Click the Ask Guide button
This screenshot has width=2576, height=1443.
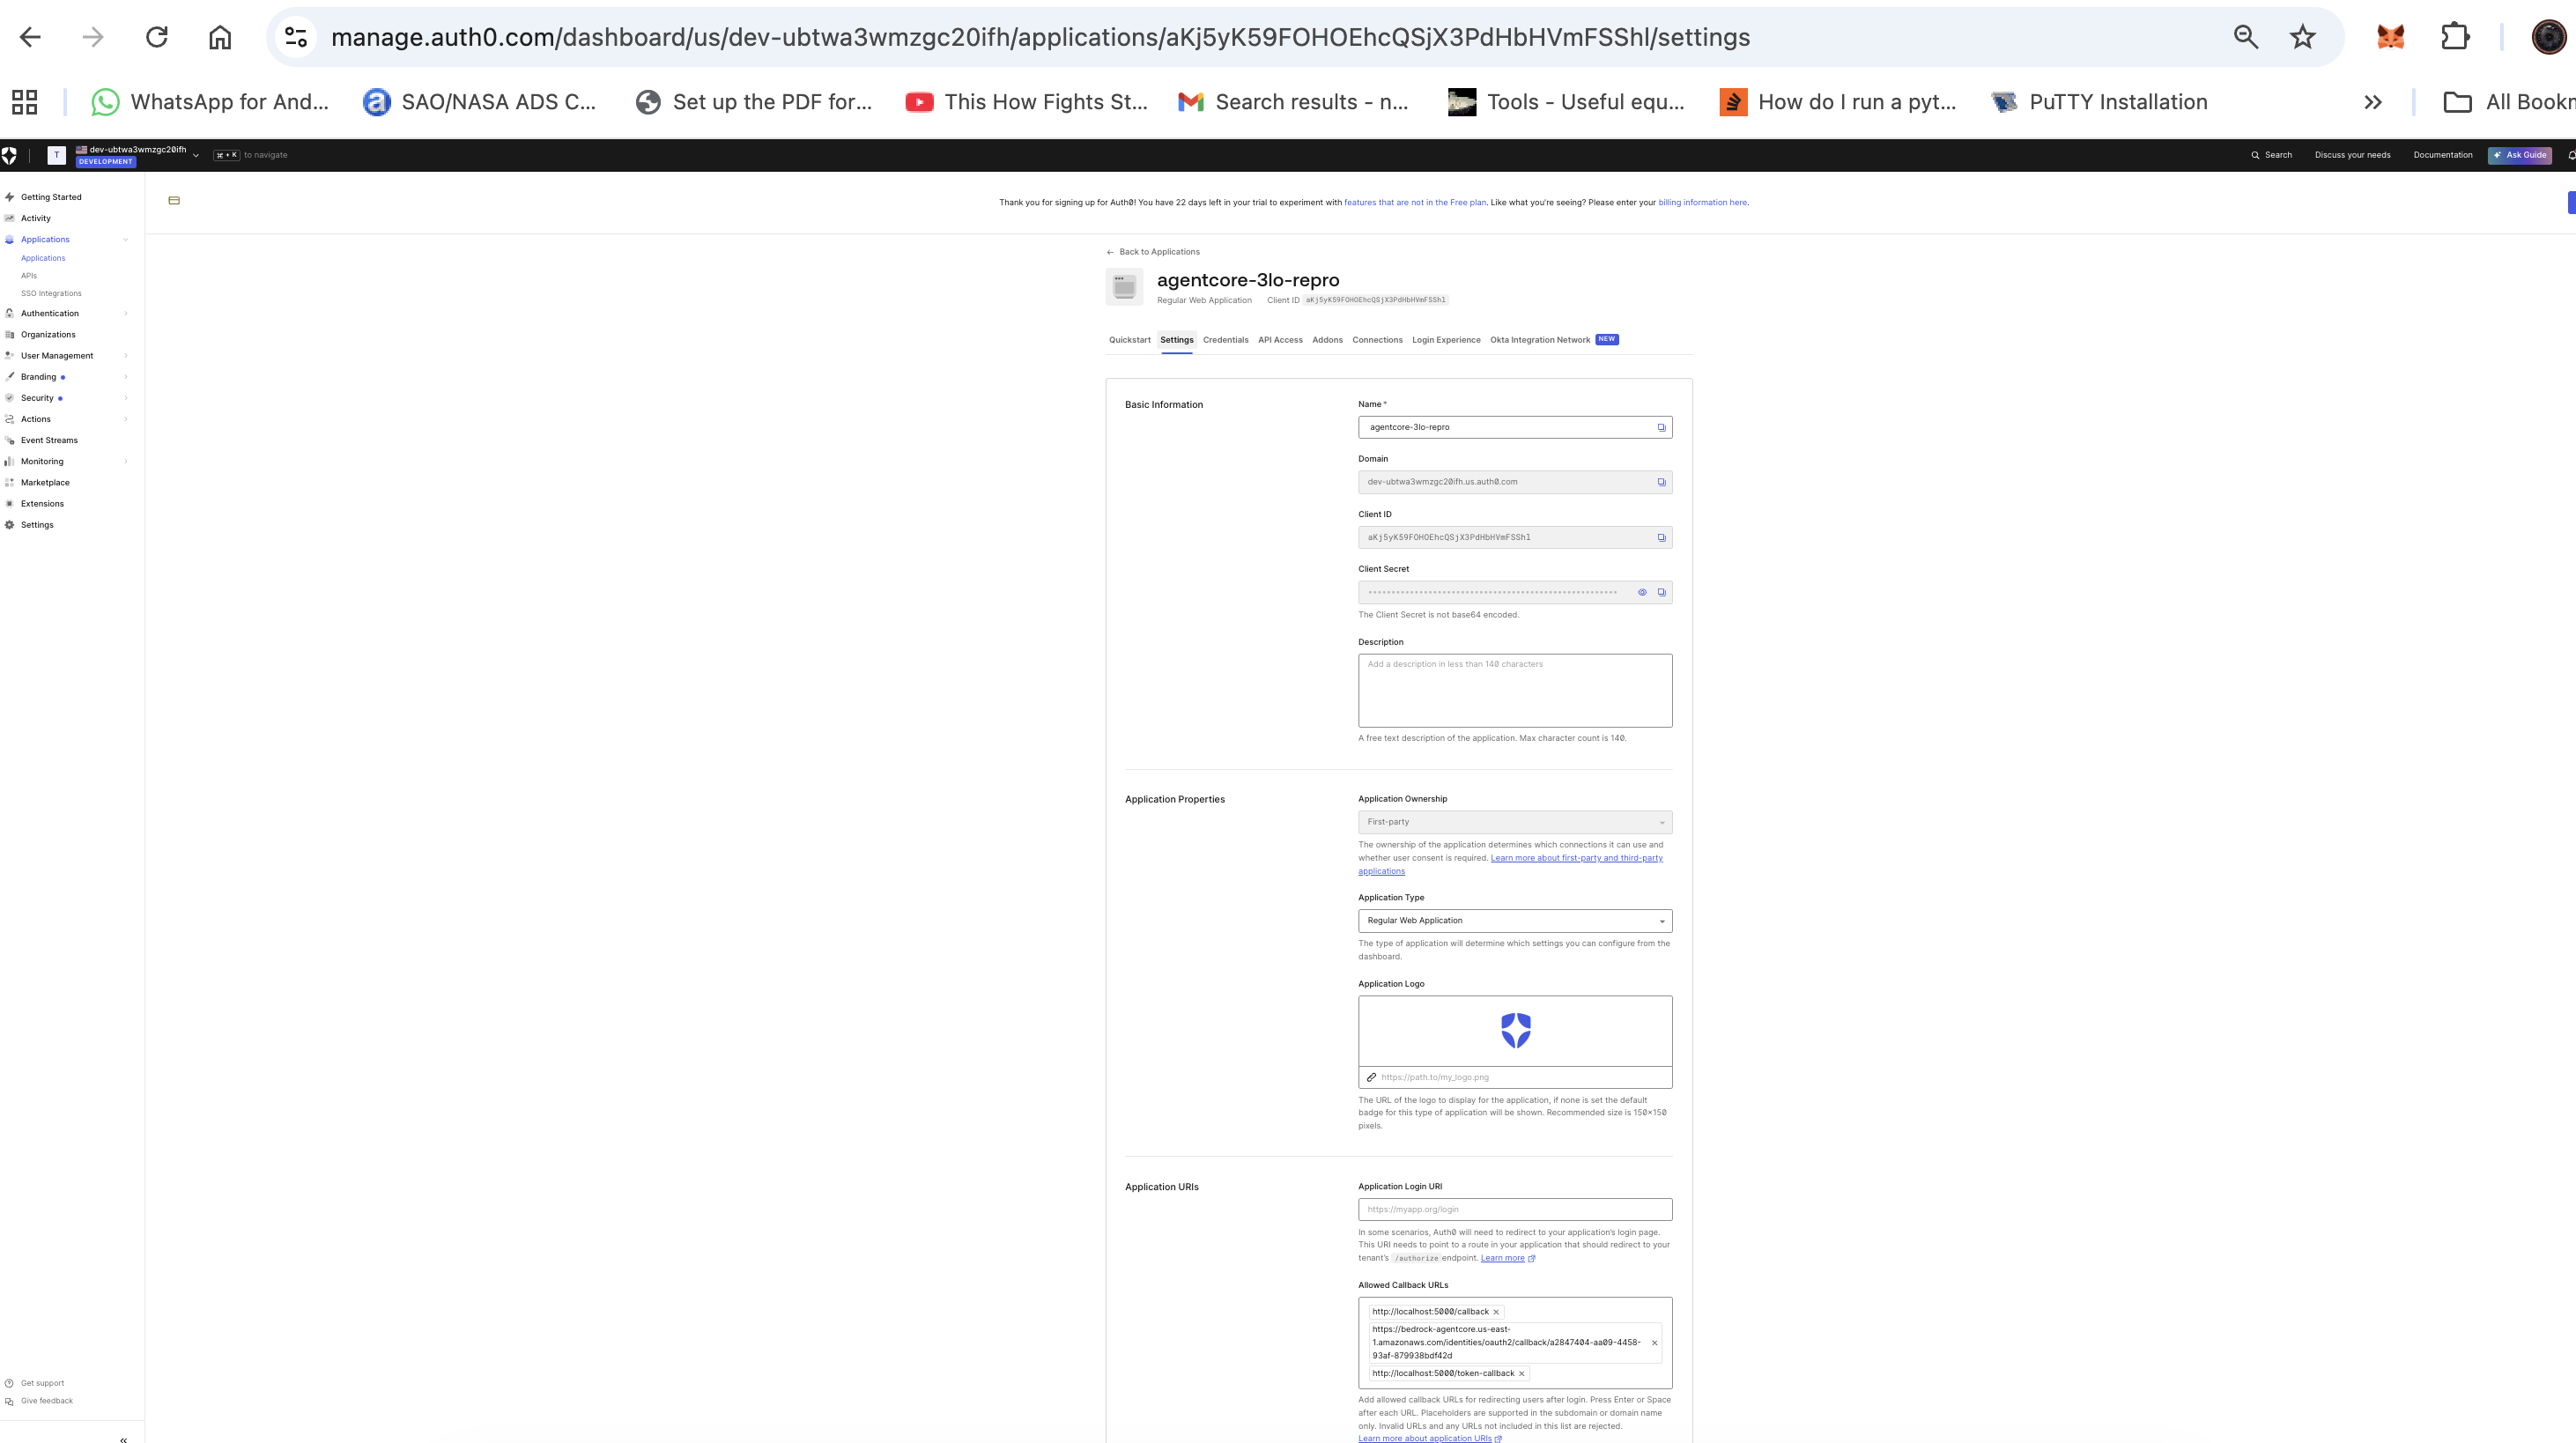[x=2520, y=155]
